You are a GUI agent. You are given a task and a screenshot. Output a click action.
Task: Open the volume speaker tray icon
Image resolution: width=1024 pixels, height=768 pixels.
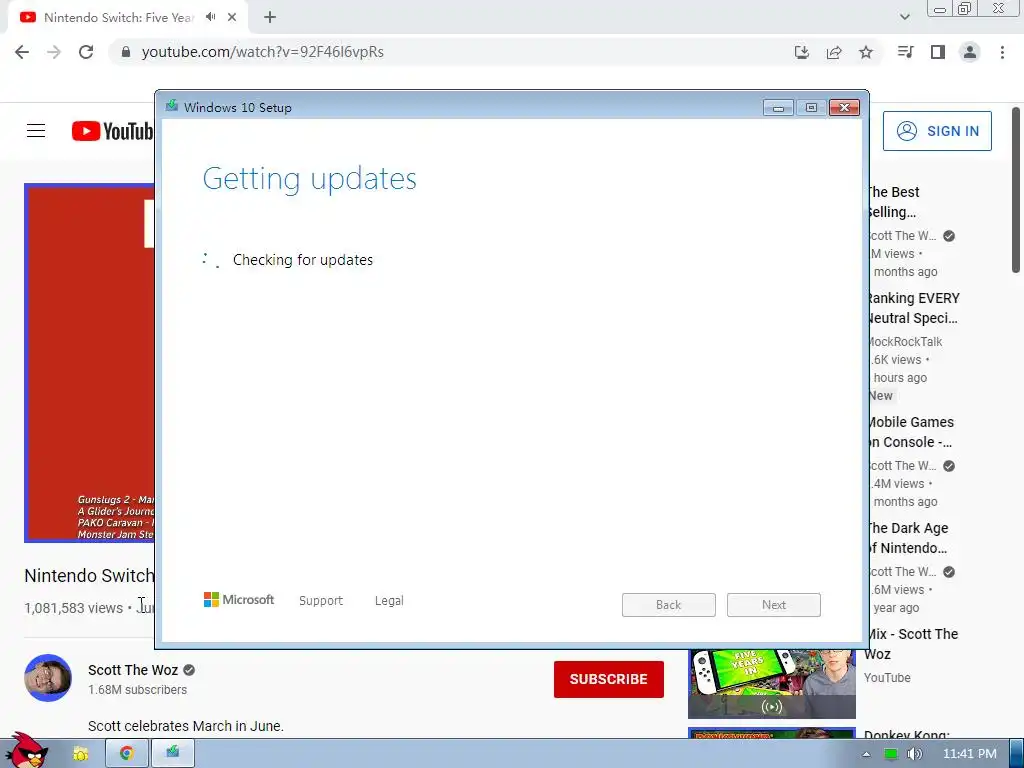click(x=915, y=754)
